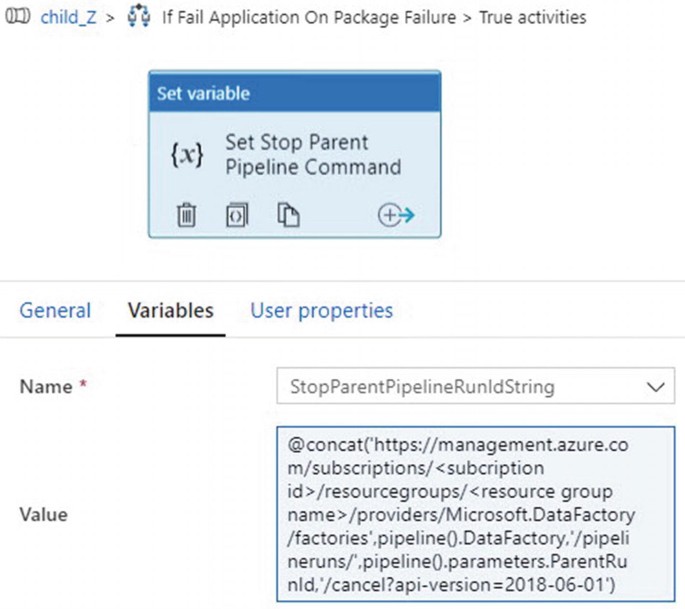This screenshot has width=685, height=609.
Task: Switch to the General tab
Action: (x=55, y=311)
